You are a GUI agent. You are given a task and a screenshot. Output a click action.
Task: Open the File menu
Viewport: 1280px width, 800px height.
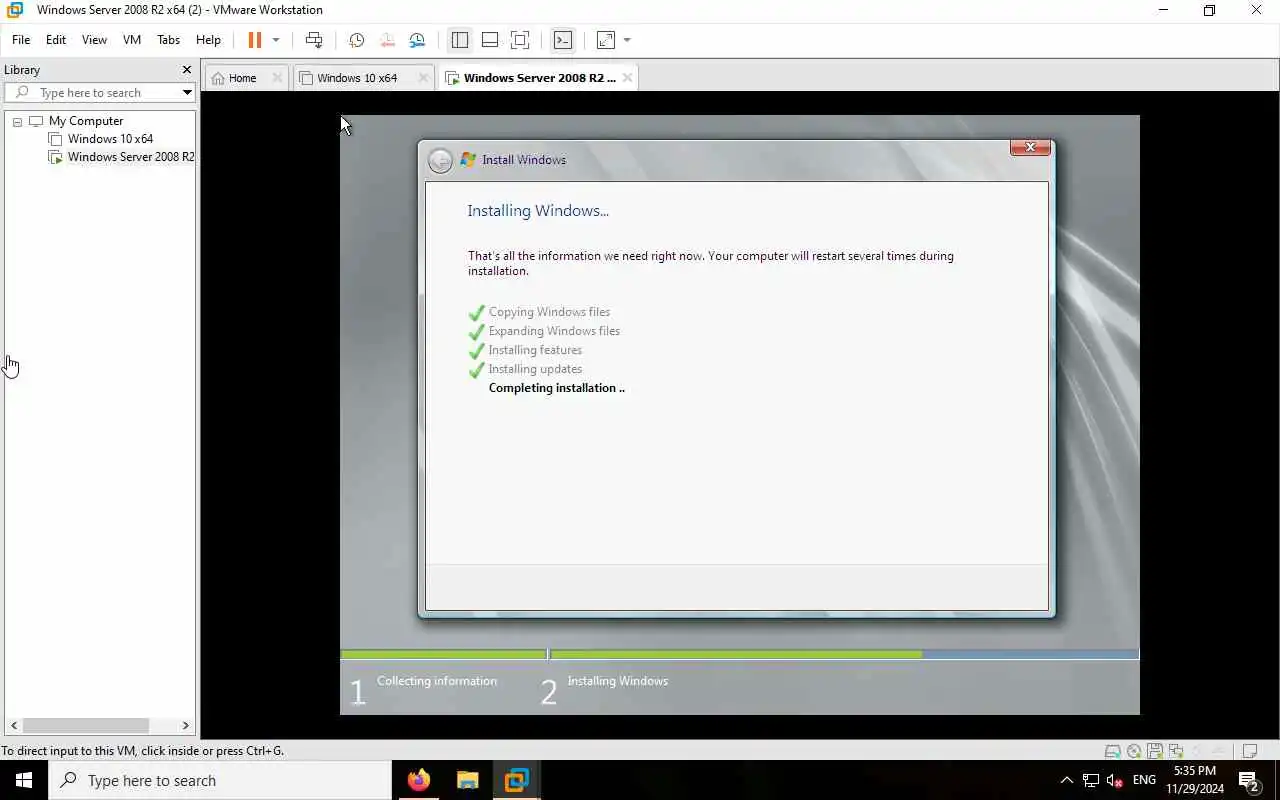coord(21,40)
